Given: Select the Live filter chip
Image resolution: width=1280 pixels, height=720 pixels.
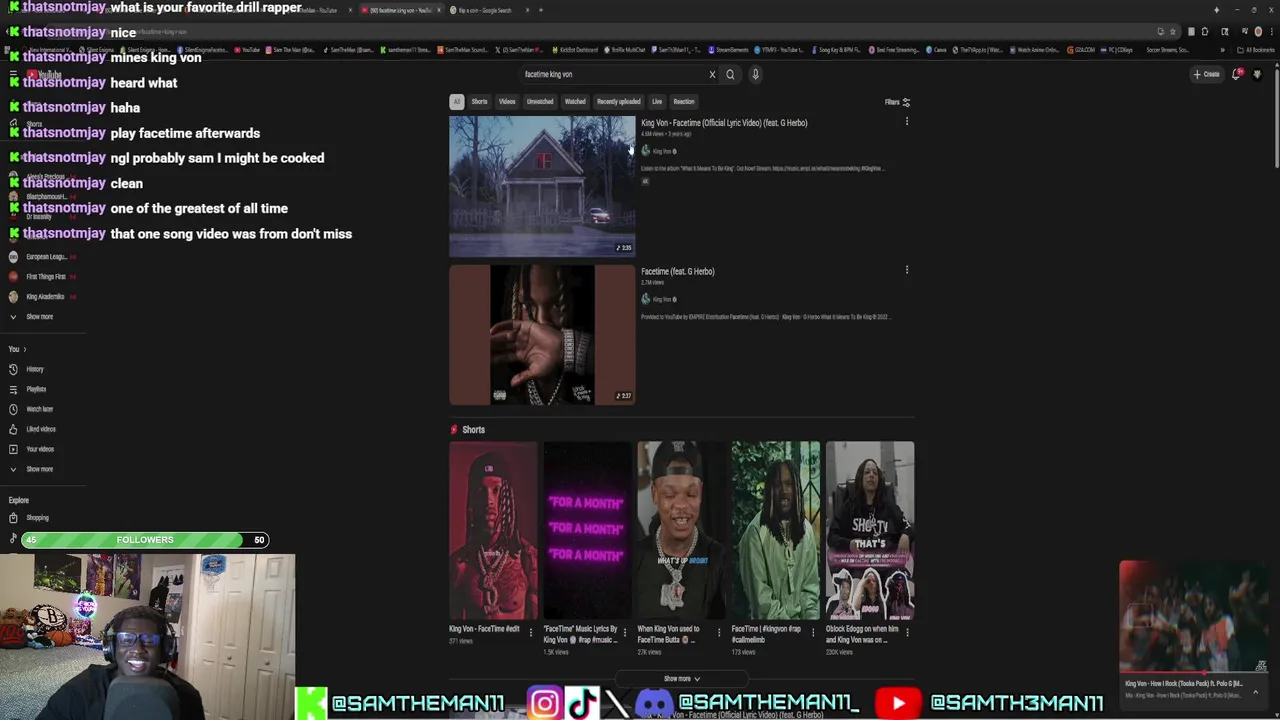Looking at the screenshot, I should (657, 101).
